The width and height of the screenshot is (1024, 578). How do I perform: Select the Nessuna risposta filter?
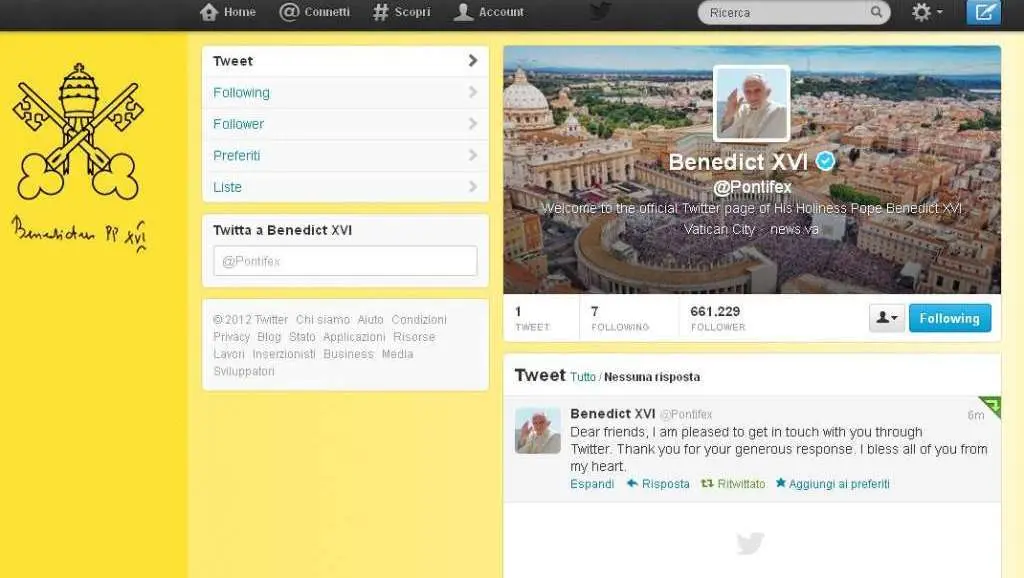click(x=652, y=377)
